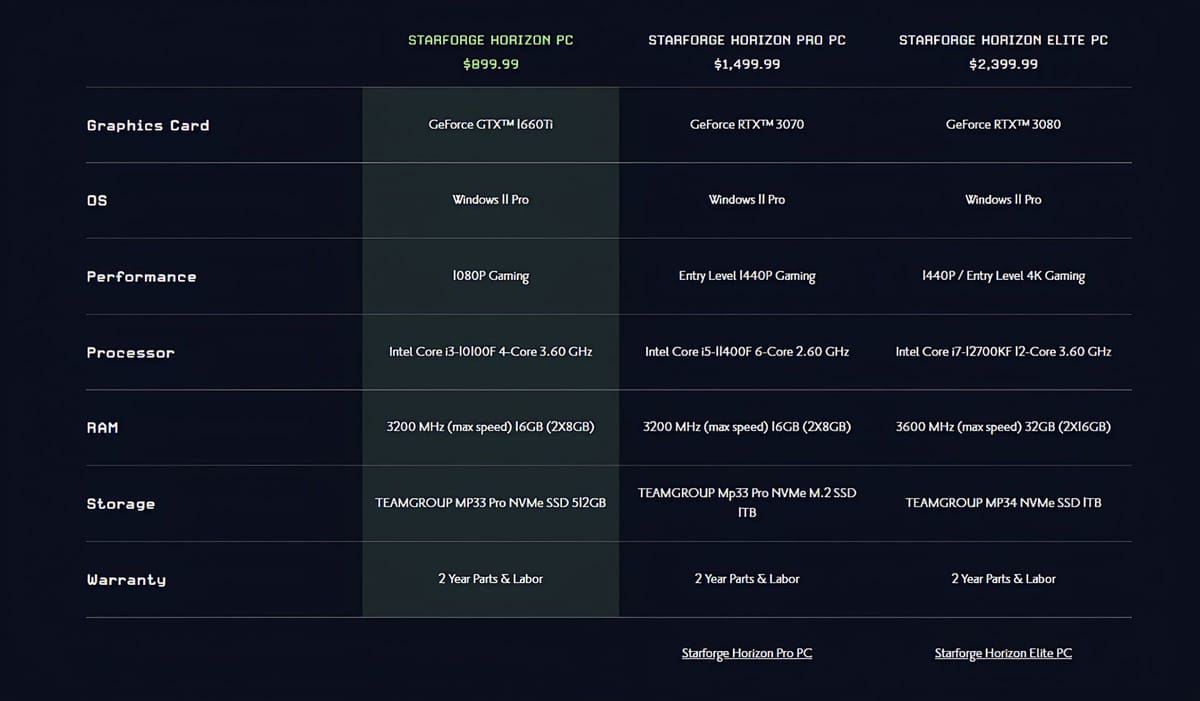Click the $2,399.99 price
Viewport: 1200px width, 701px height.
click(x=1003, y=64)
